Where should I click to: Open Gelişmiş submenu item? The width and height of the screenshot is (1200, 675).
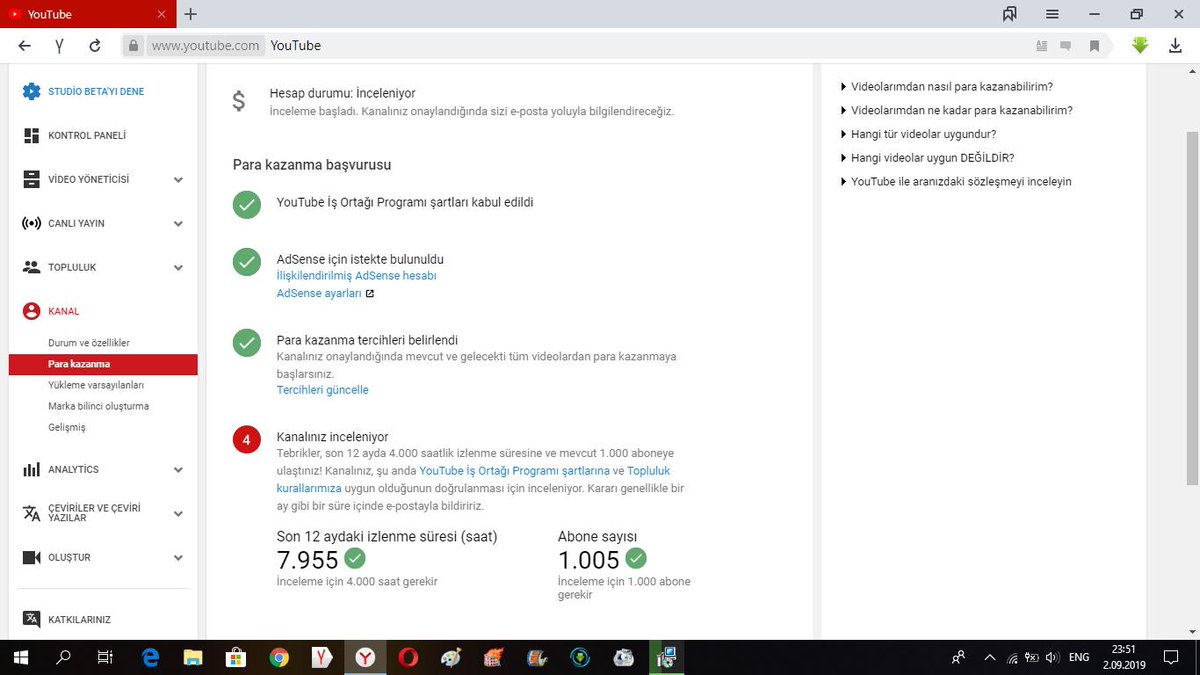67,427
